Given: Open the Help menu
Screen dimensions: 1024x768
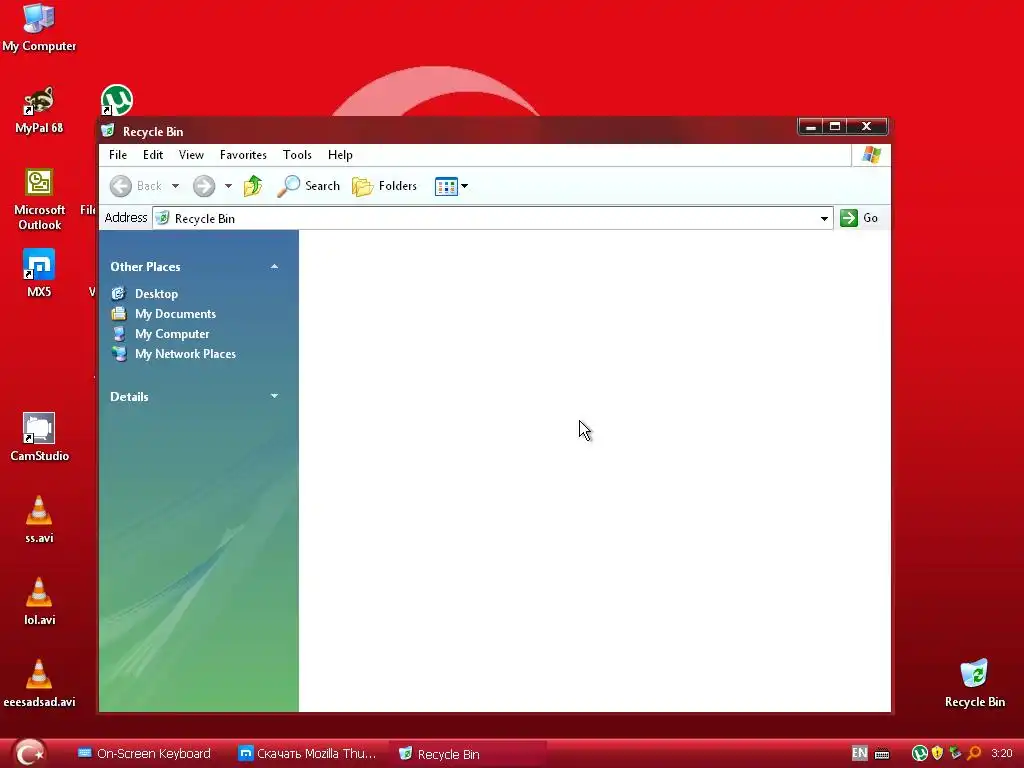Looking at the screenshot, I should click(x=340, y=155).
